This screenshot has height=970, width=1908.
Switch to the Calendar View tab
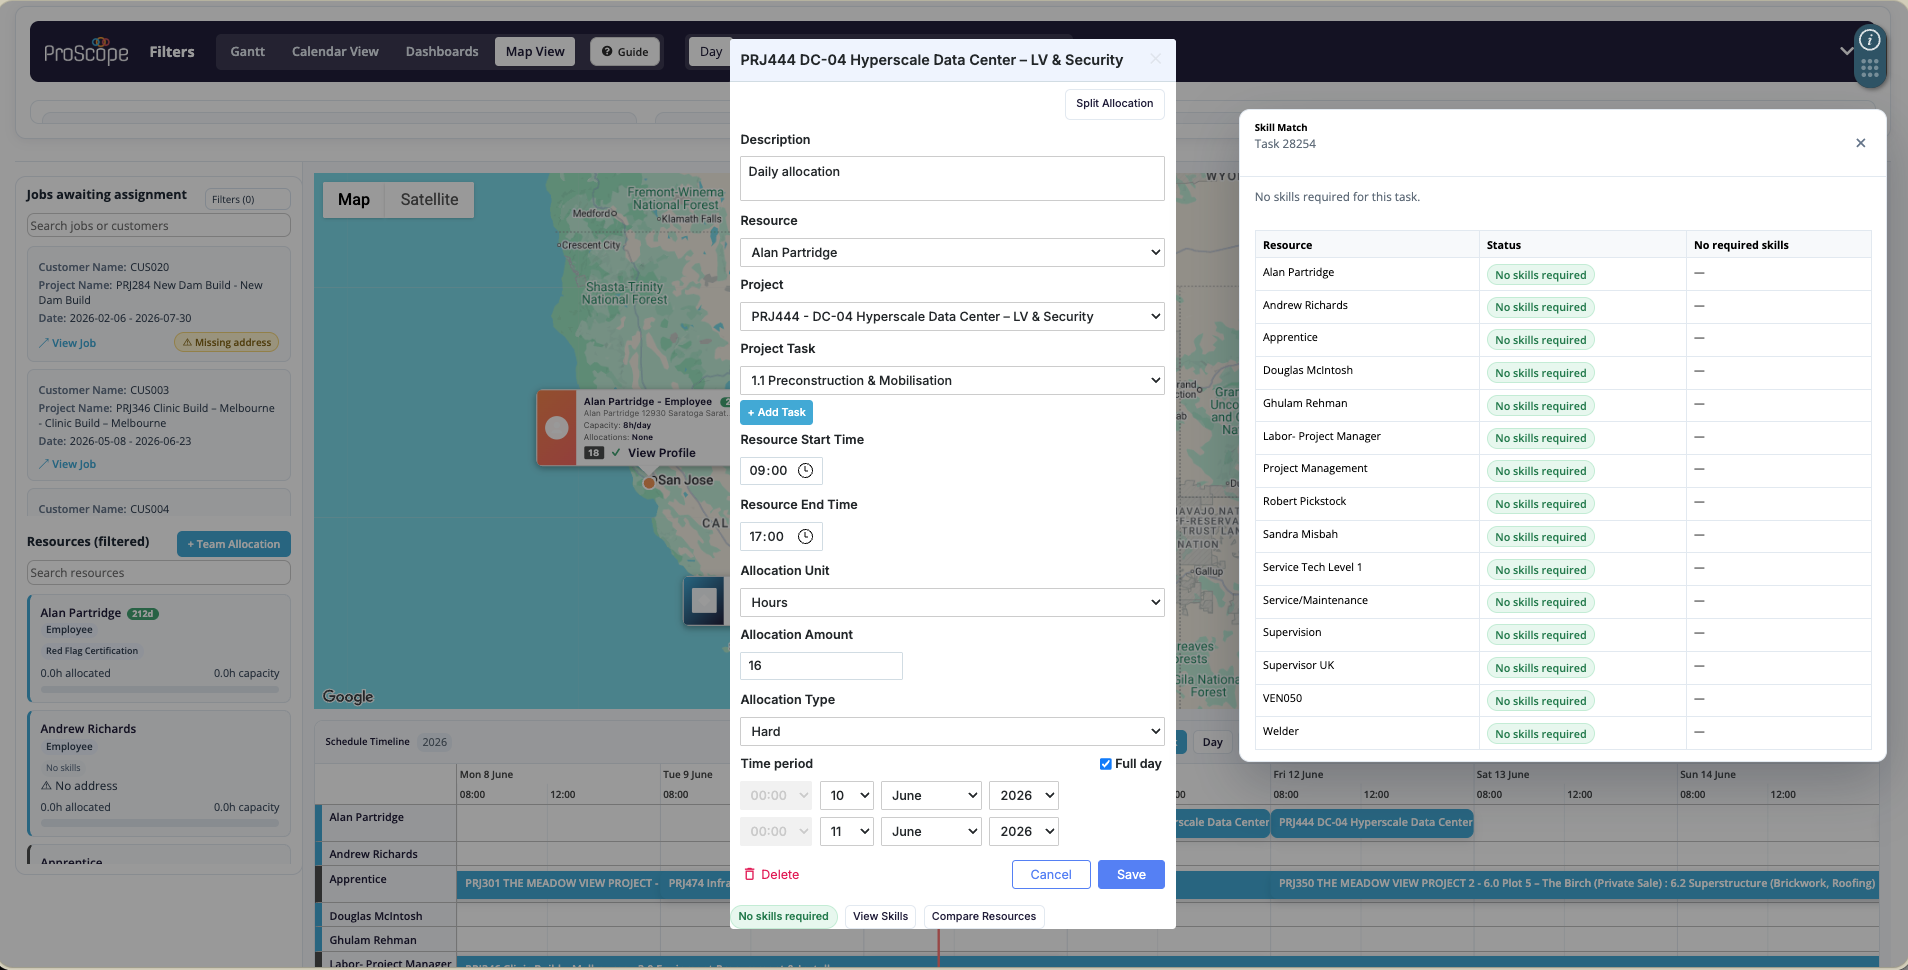point(335,52)
